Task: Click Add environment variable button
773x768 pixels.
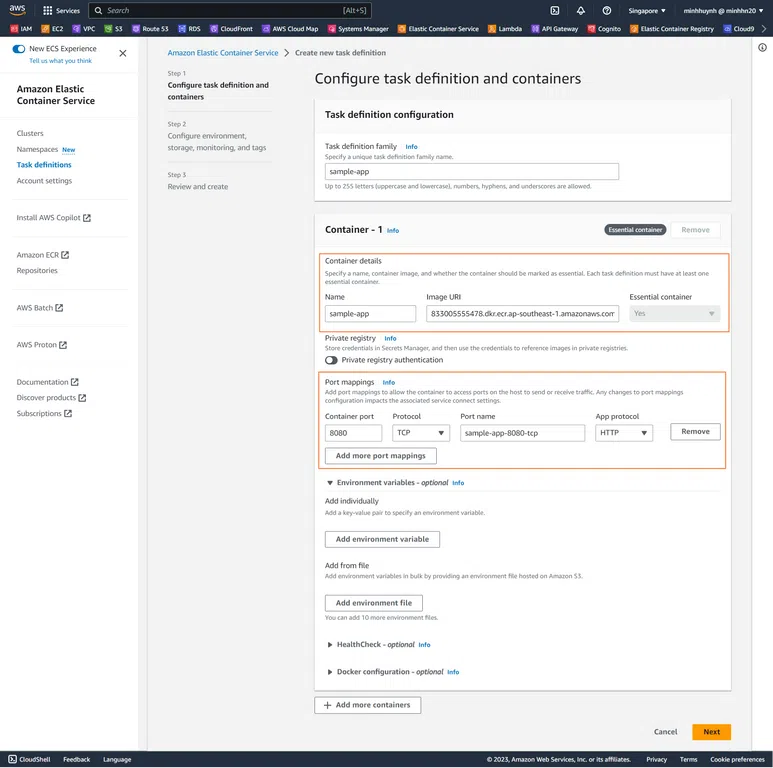Action: coord(382,539)
